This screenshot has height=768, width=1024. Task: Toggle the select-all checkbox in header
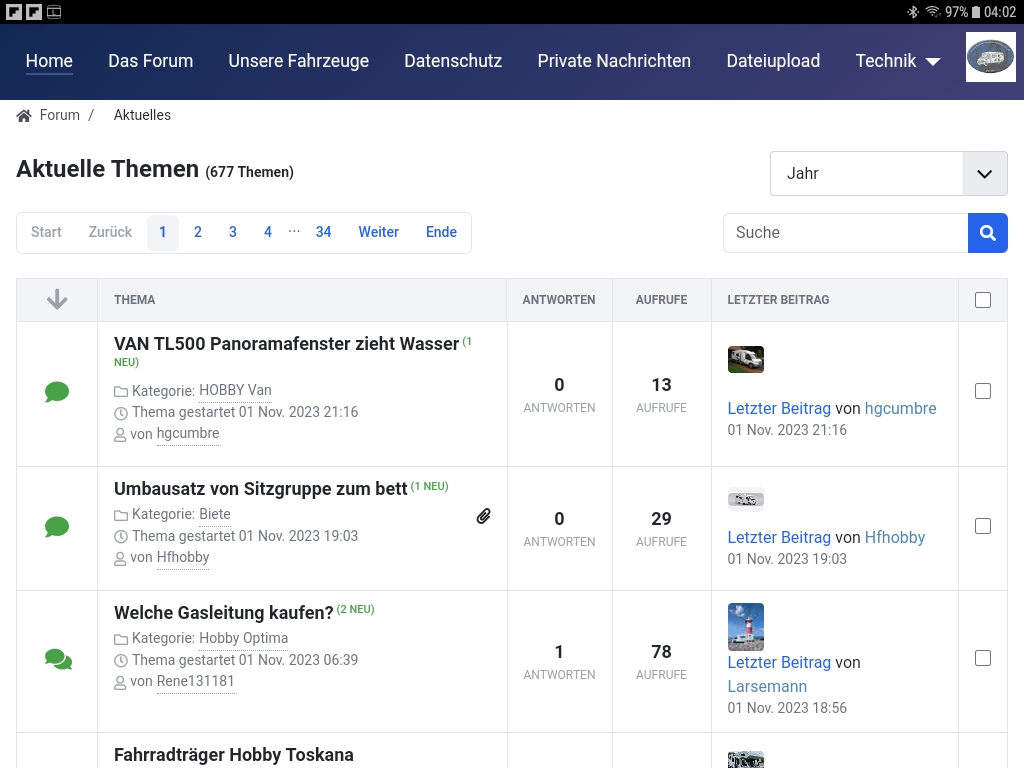tap(983, 300)
